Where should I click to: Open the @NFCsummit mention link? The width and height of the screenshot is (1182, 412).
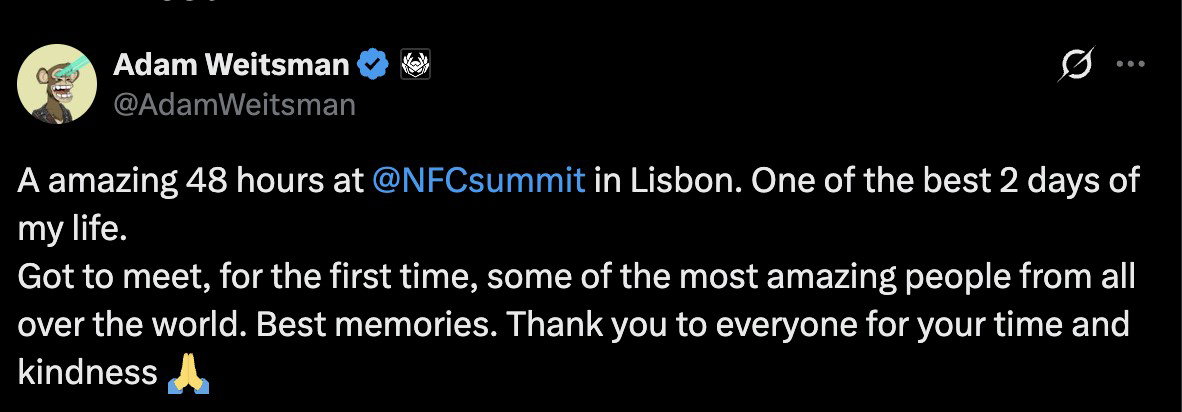click(479, 182)
